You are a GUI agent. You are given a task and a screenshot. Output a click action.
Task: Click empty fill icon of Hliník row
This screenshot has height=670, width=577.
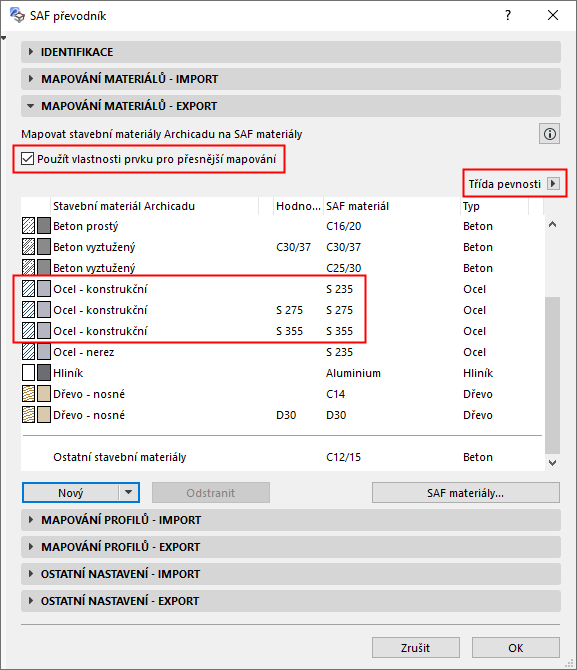[28, 373]
